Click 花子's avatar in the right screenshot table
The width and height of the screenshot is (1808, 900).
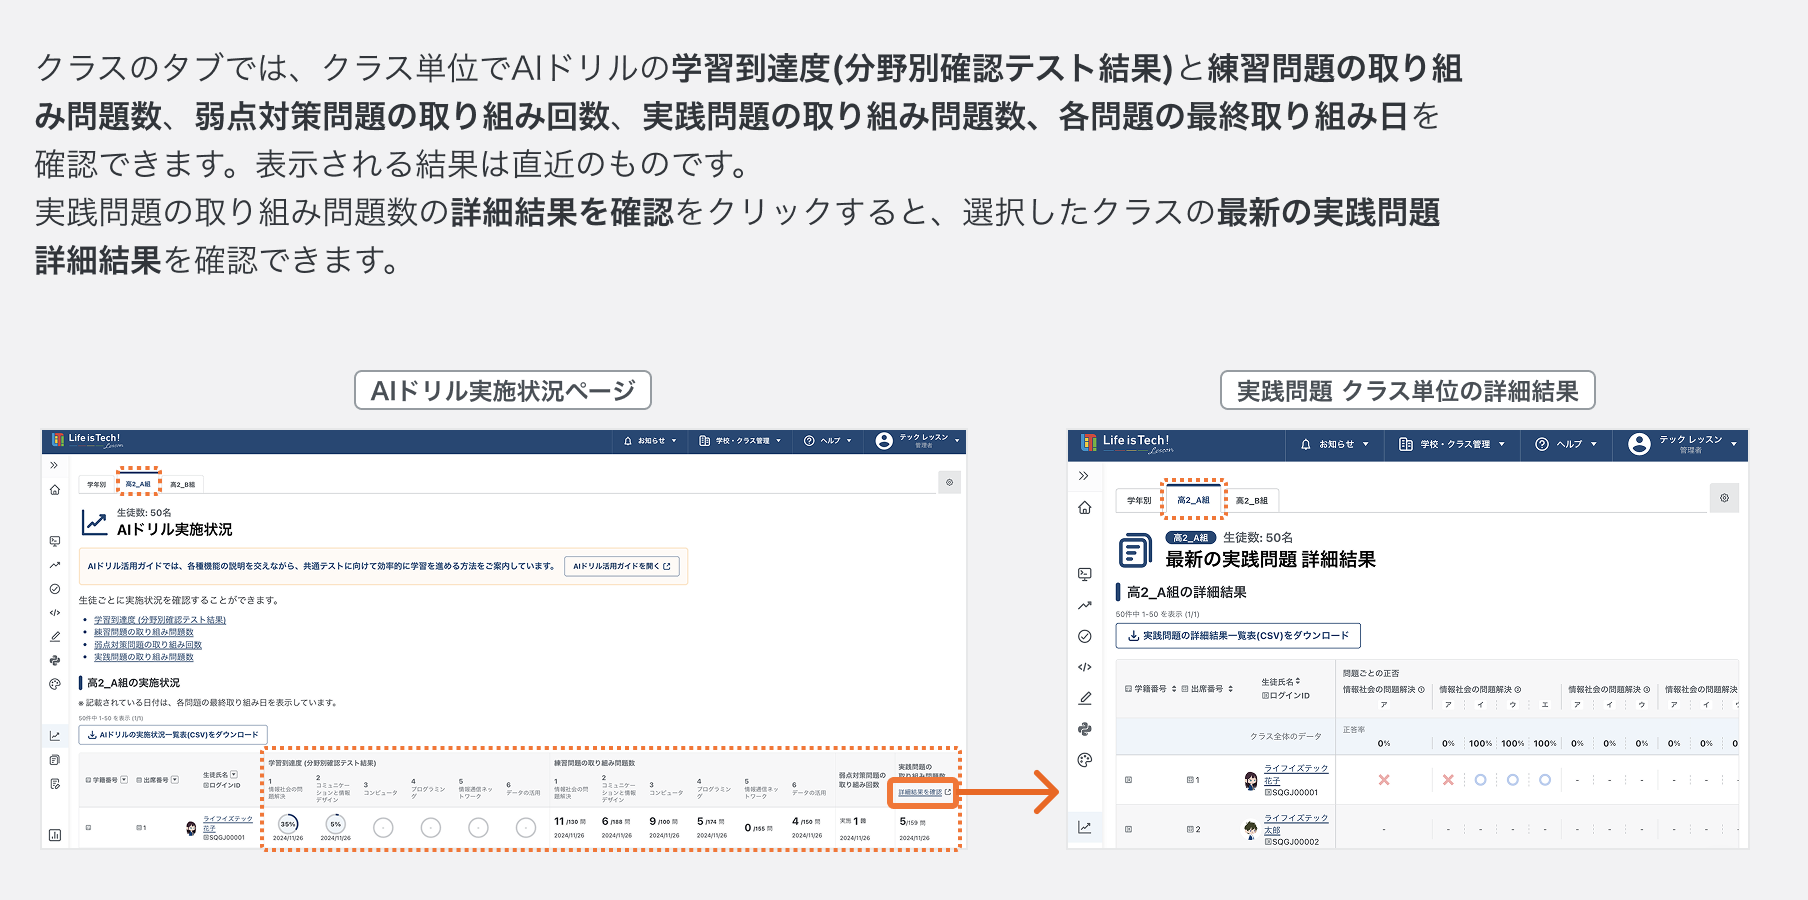point(1250,781)
